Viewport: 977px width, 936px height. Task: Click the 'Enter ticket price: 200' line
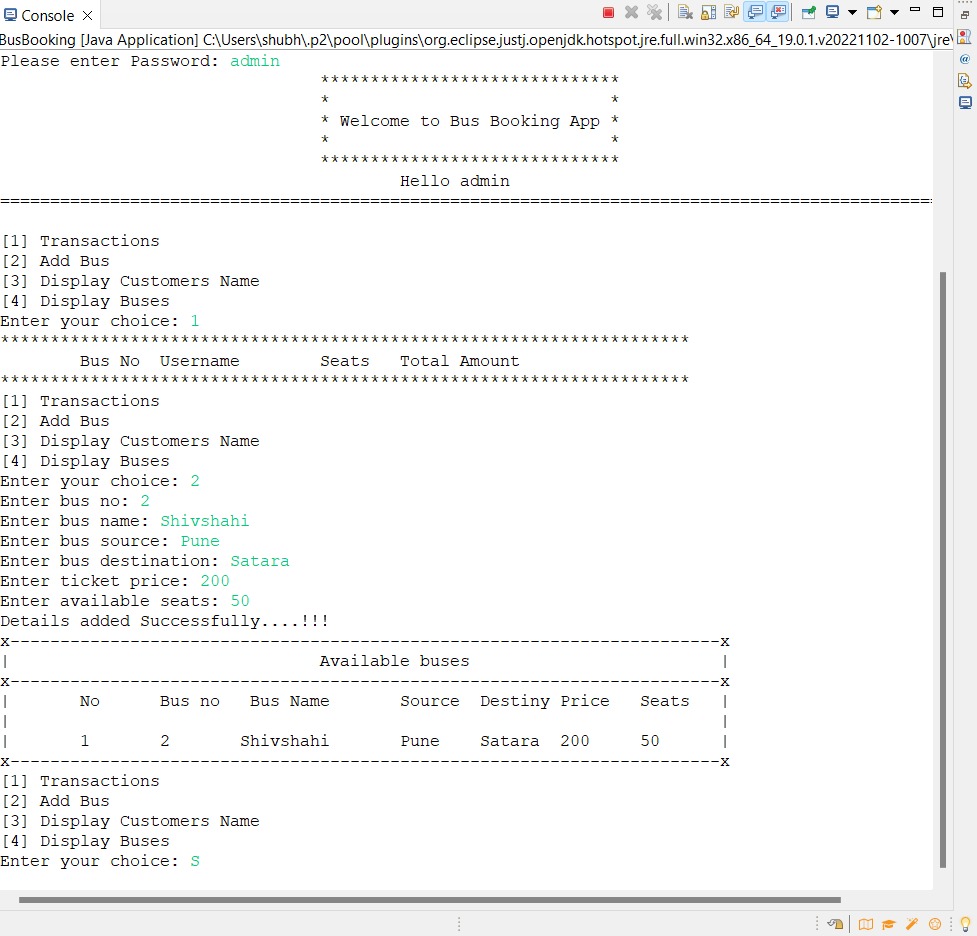tap(115, 581)
